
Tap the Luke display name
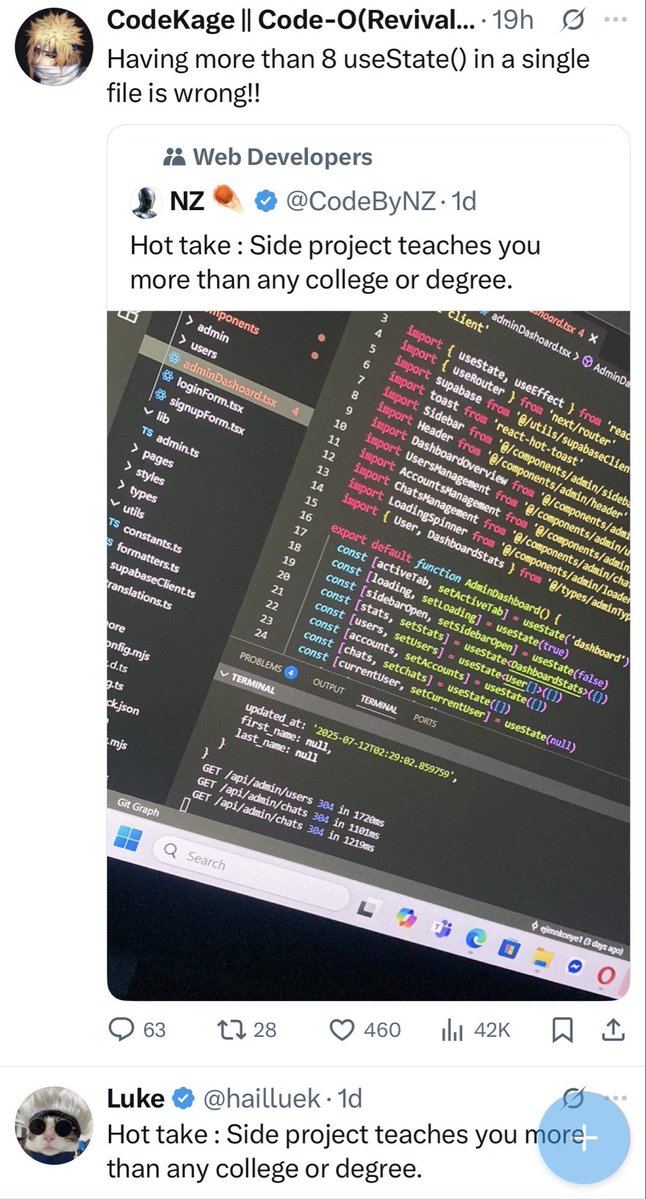pos(135,1099)
